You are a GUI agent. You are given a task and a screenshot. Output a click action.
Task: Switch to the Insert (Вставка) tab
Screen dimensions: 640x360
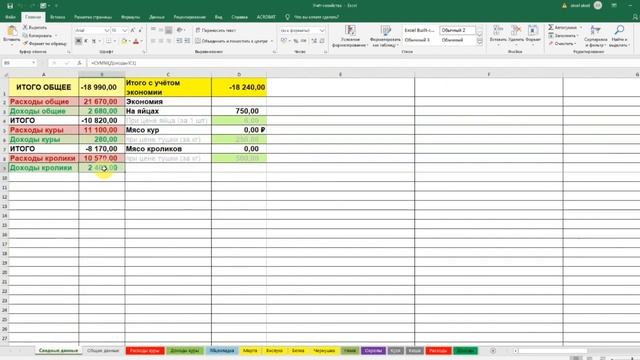tap(58, 17)
